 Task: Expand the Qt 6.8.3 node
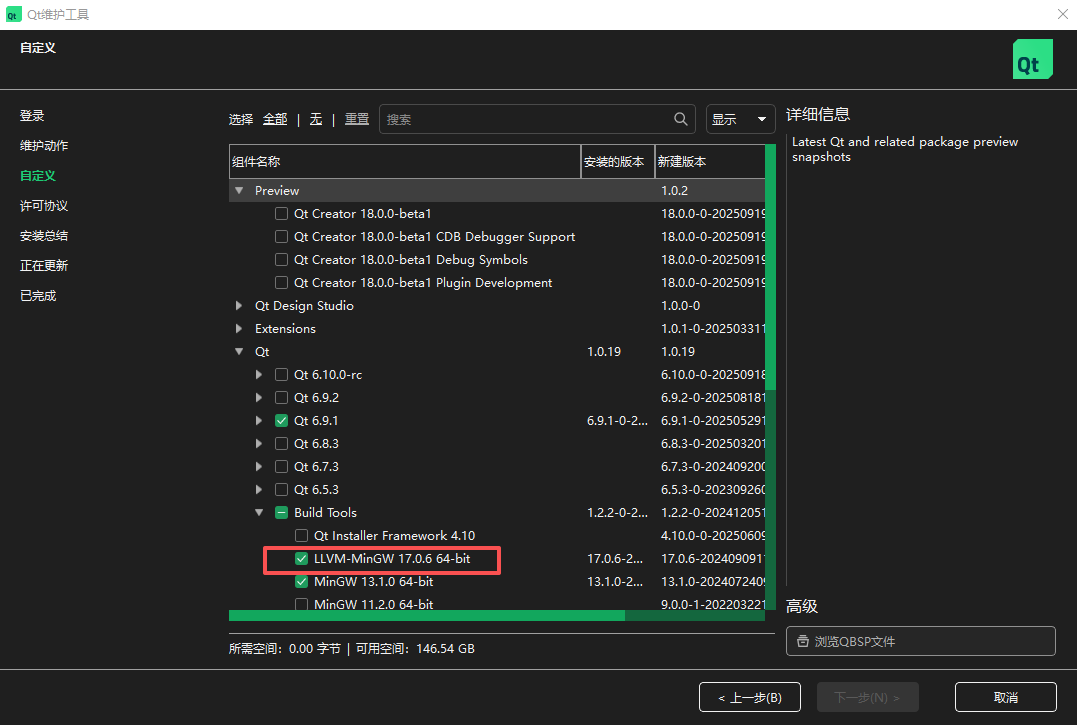[259, 444]
